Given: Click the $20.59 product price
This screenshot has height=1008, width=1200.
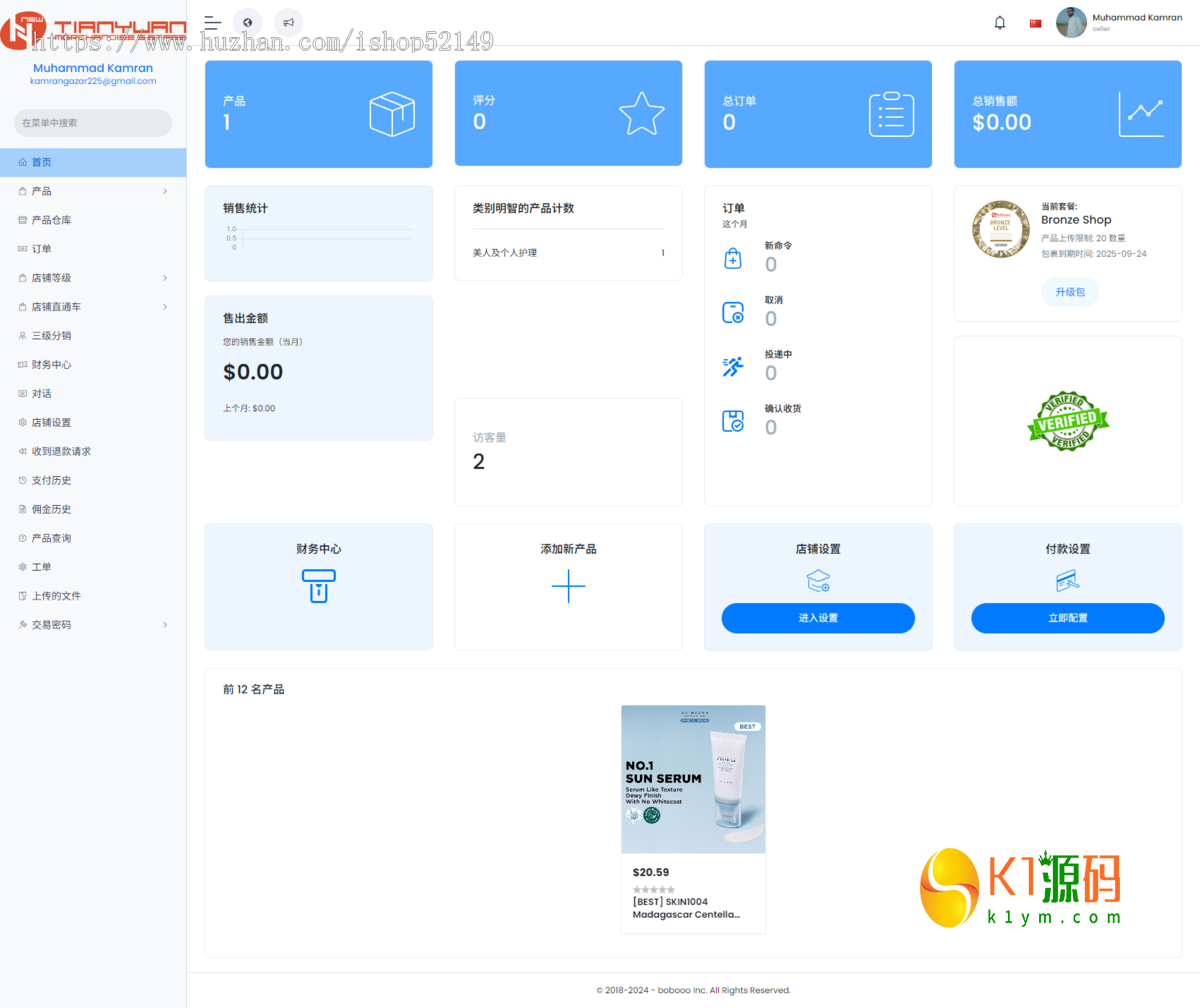Looking at the screenshot, I should [651, 872].
